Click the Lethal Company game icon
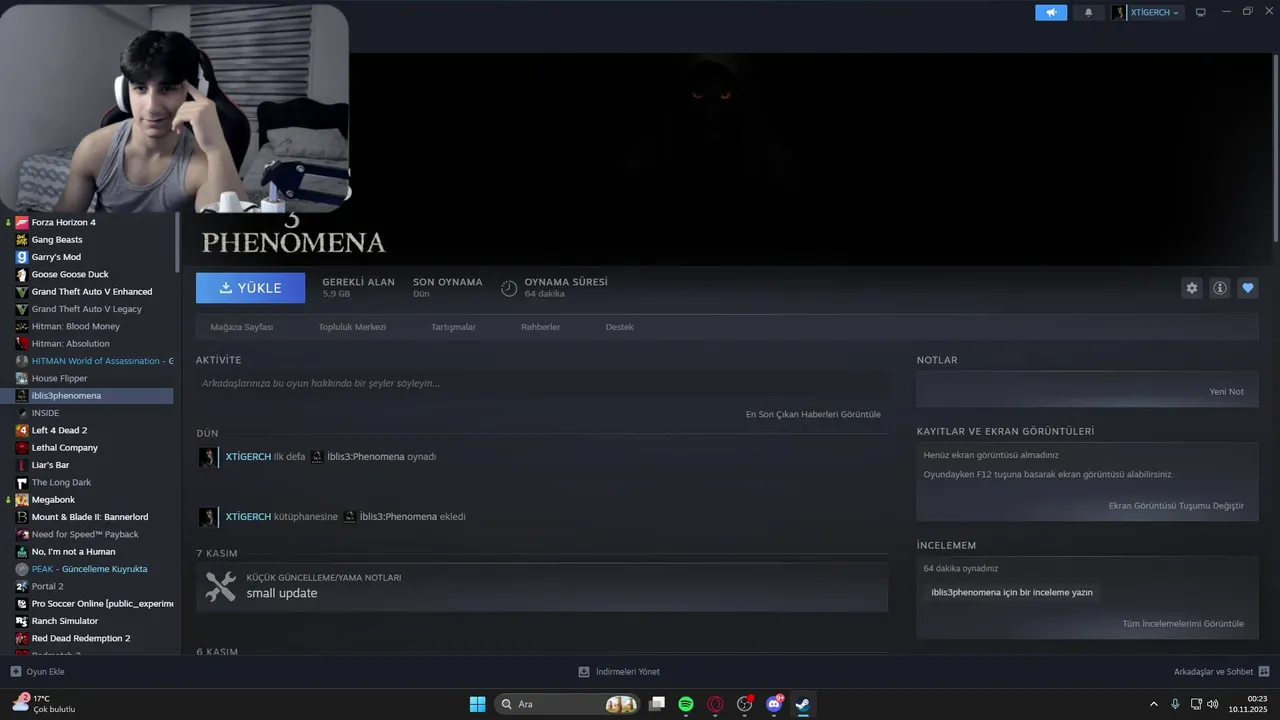Viewport: 1280px width, 720px height. [x=22, y=448]
